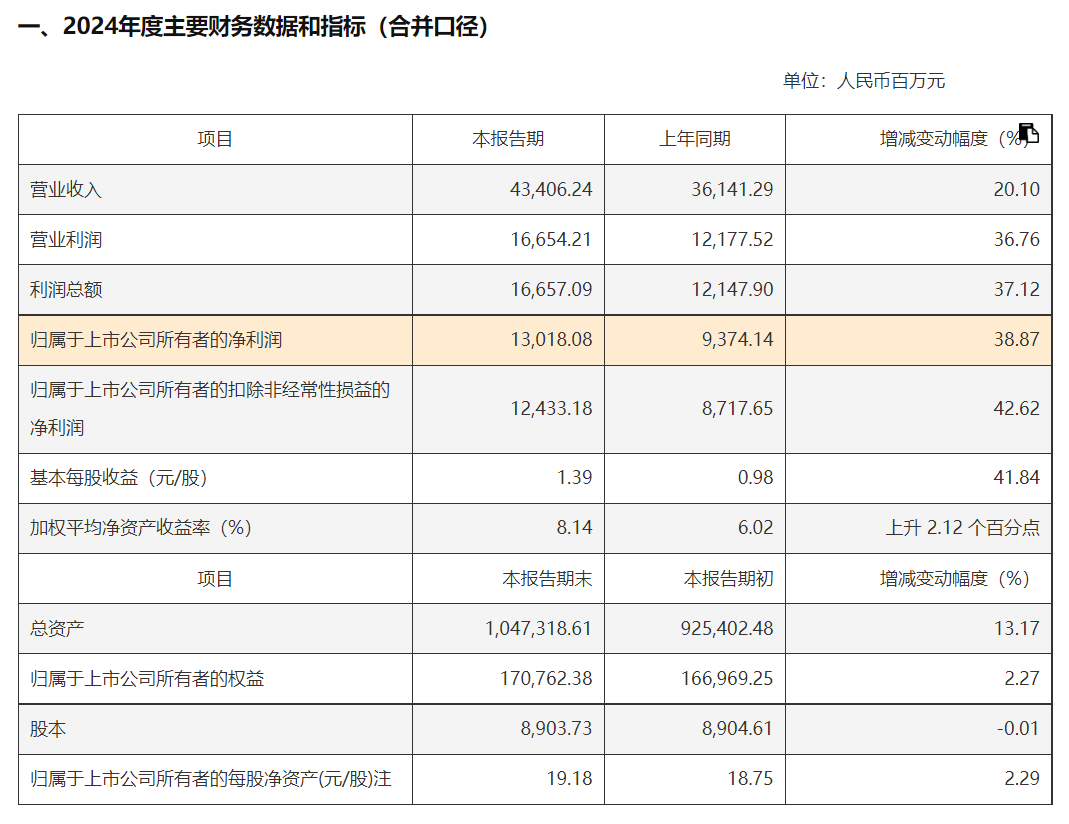Viewport: 1069px width, 824px height.
Task: Click the '总资产' row label
Action: (x=57, y=628)
